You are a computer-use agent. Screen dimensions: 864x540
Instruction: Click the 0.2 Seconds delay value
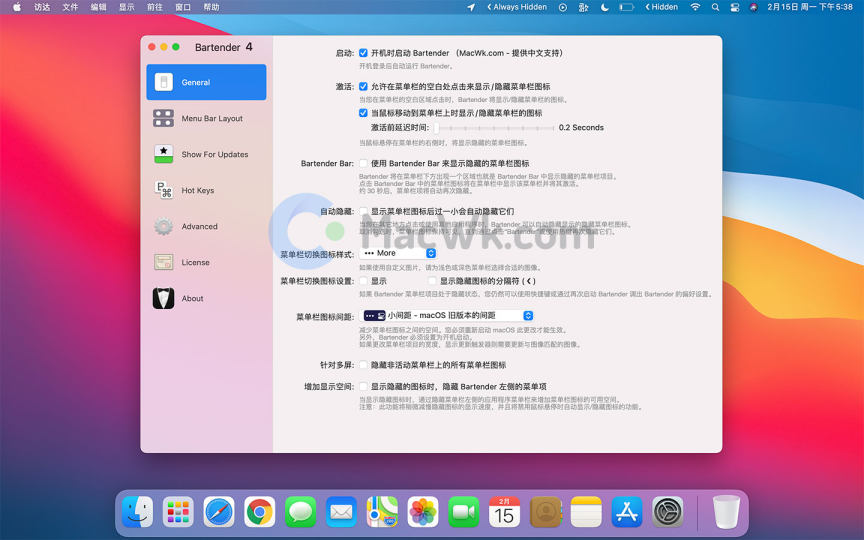[x=581, y=127]
